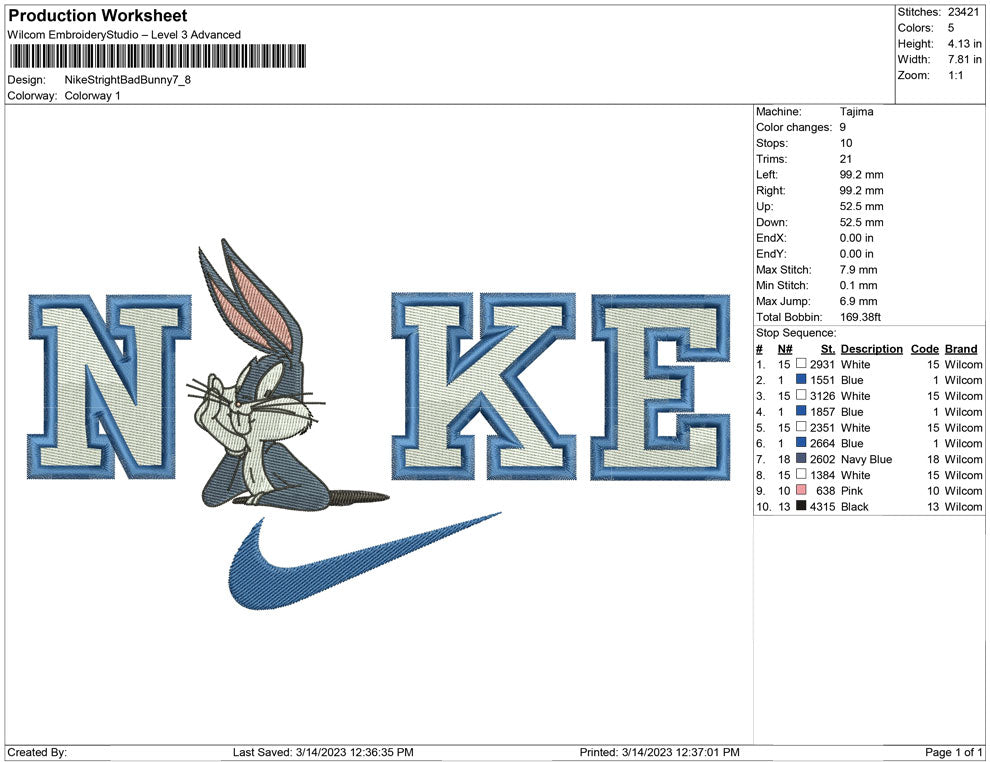Click the Colors count 5
The width and height of the screenshot is (990, 762).
point(950,28)
